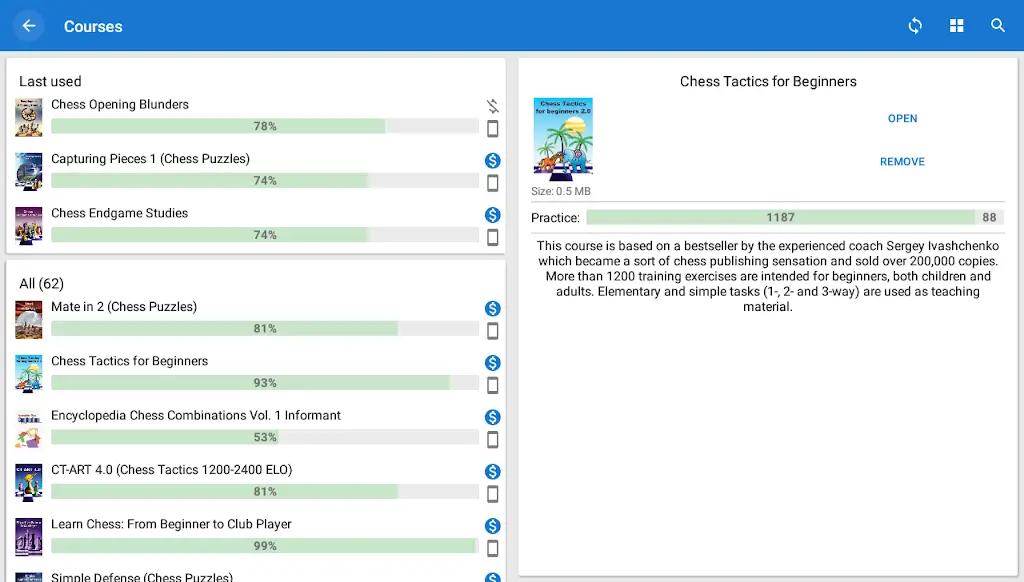Tap the dollar icon beside Chess Endgame Studies
Image resolution: width=1024 pixels, height=582 pixels.
coord(492,214)
